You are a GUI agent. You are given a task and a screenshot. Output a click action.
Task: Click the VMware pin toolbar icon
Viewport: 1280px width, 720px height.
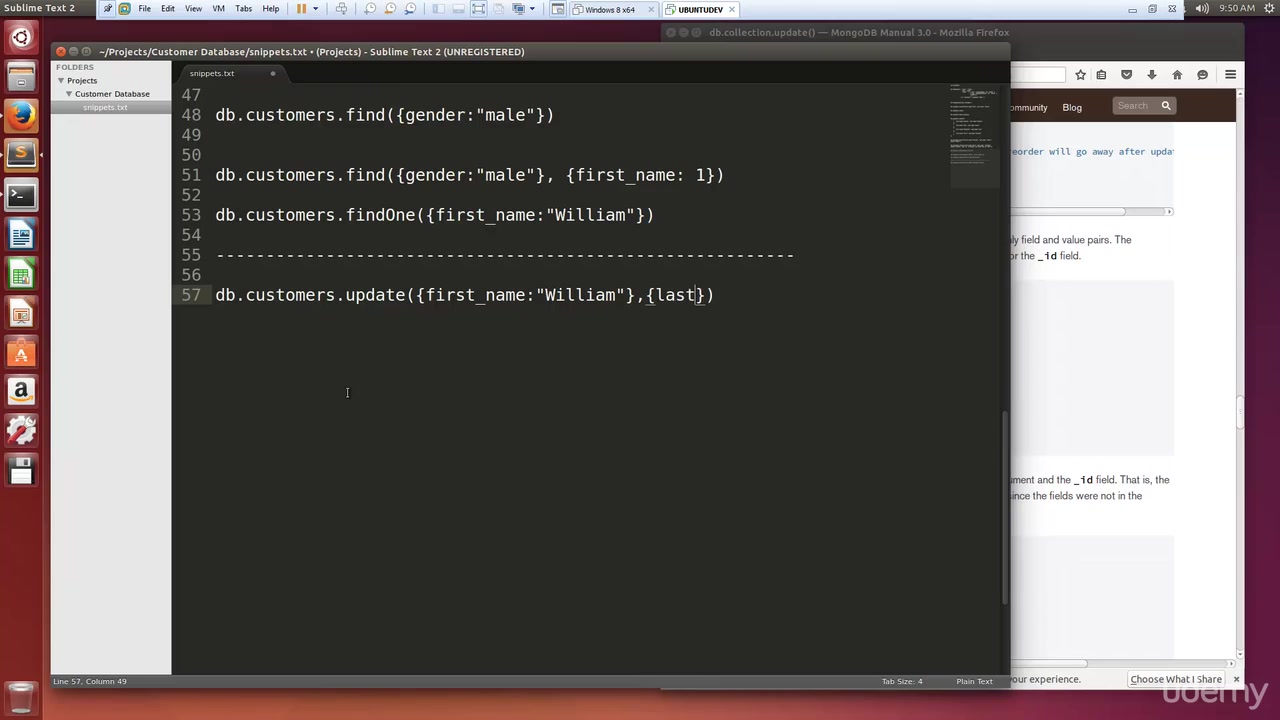[x=107, y=9]
